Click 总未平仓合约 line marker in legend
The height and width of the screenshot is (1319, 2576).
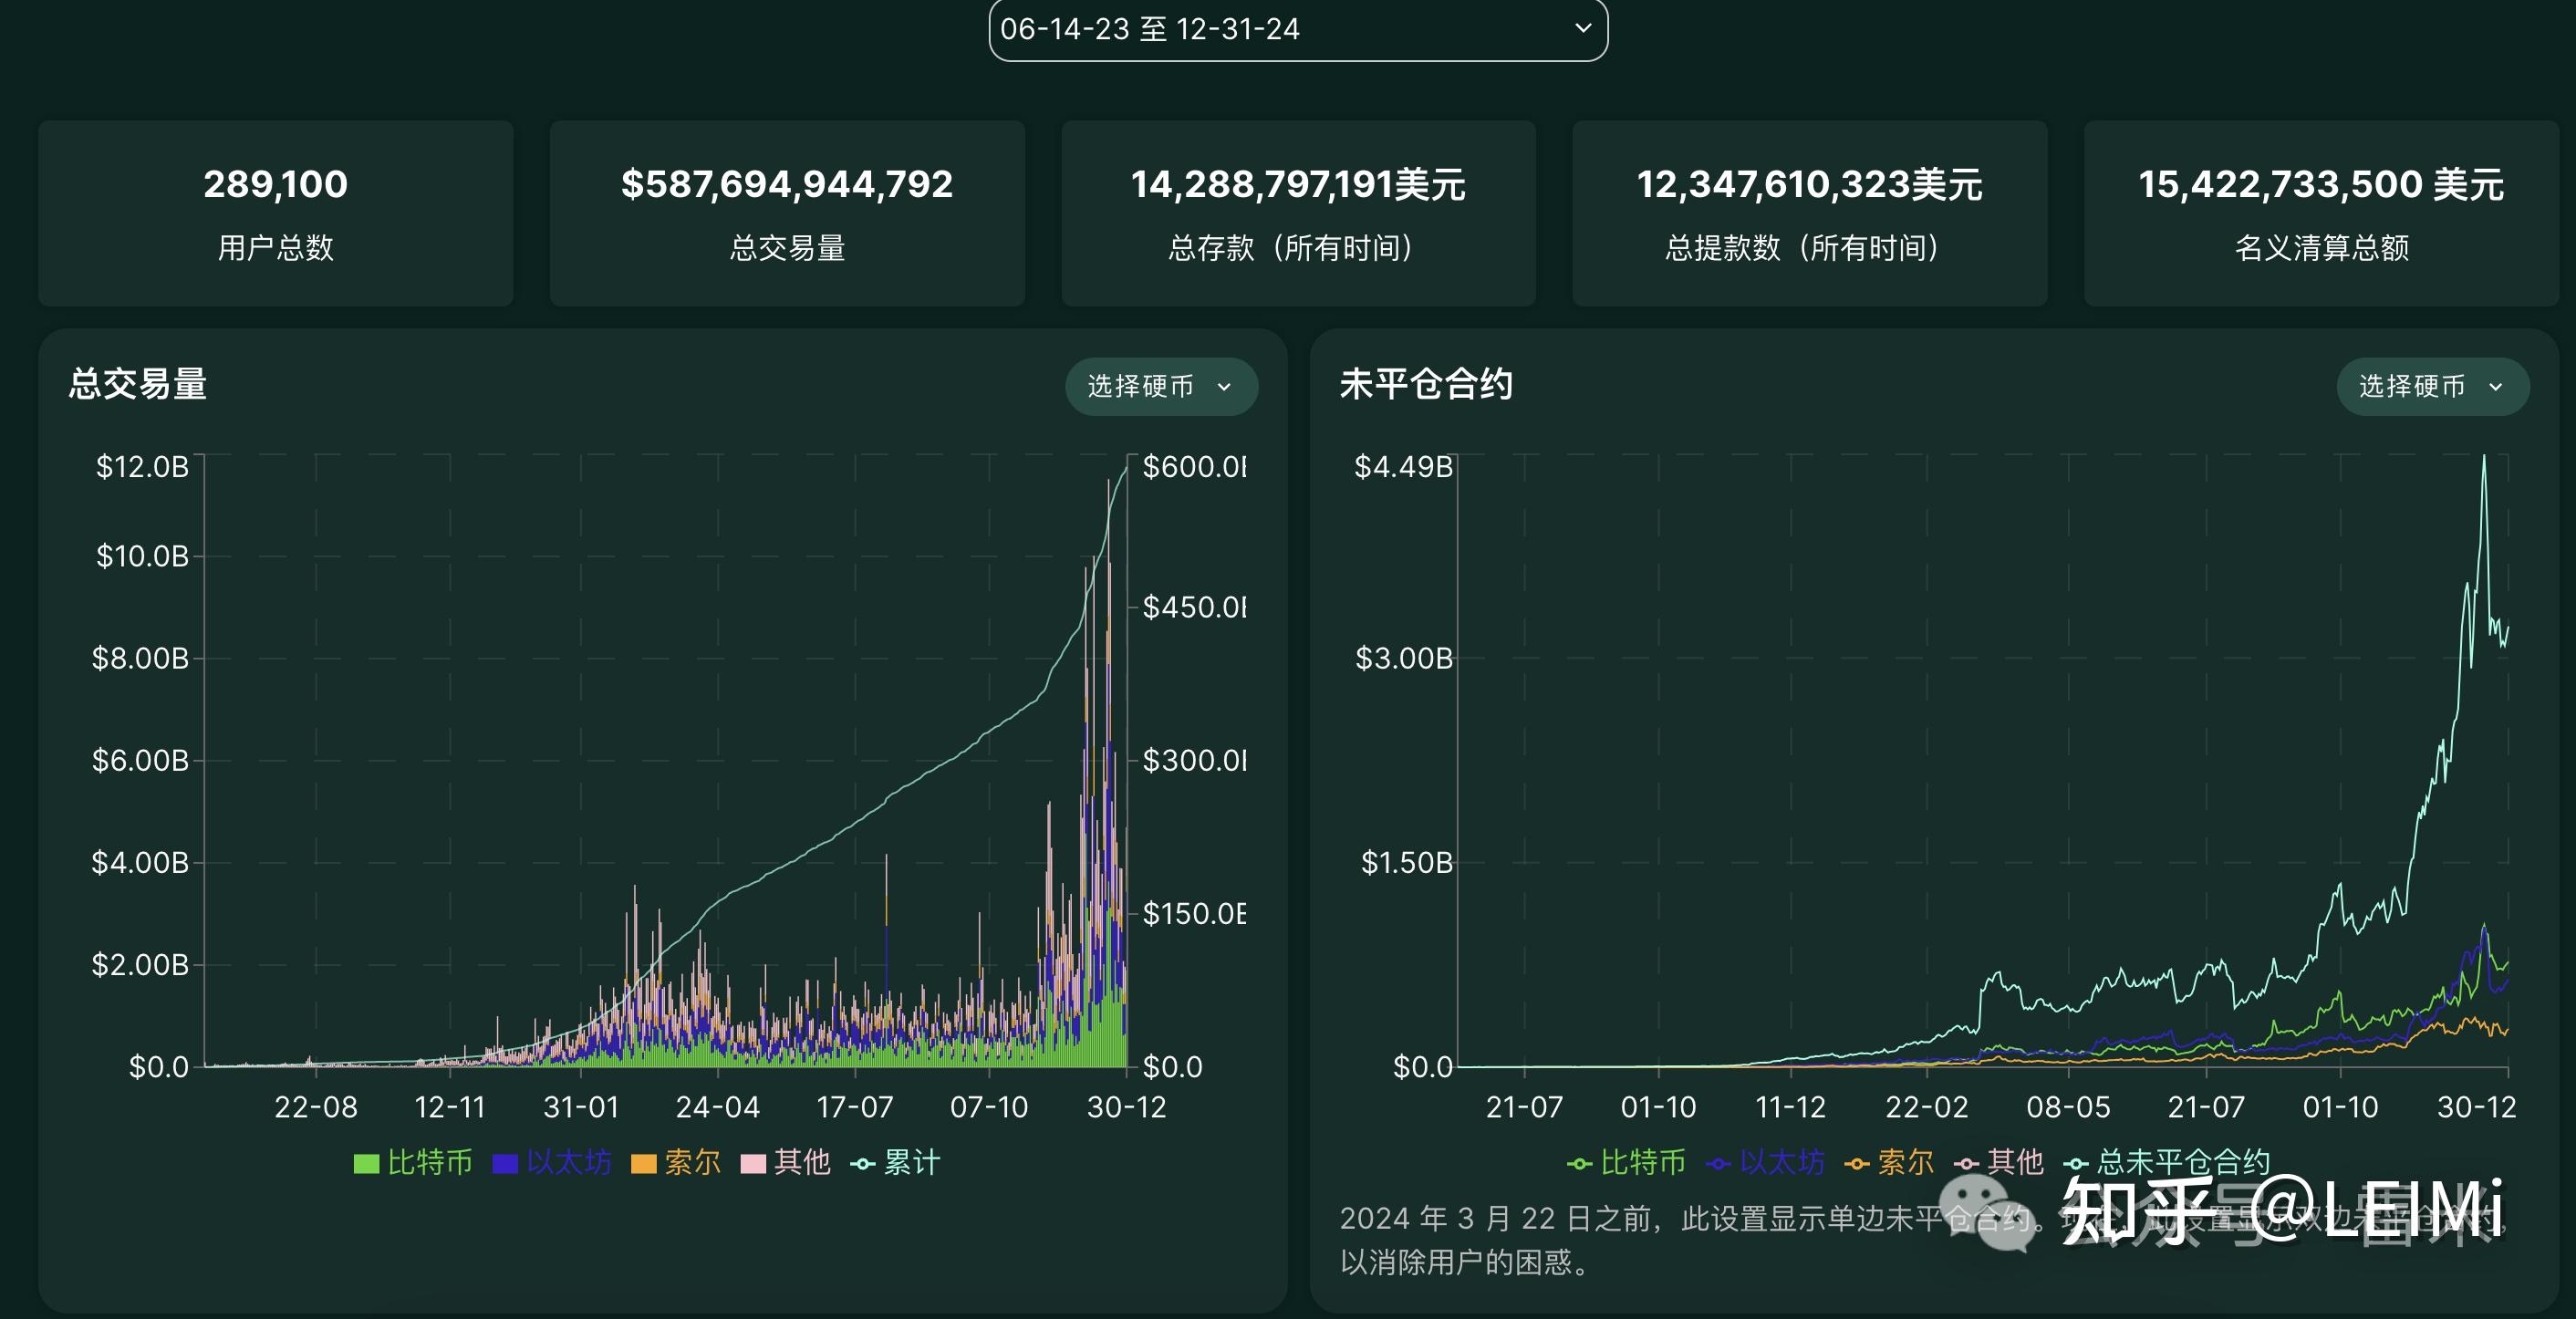click(2076, 1163)
